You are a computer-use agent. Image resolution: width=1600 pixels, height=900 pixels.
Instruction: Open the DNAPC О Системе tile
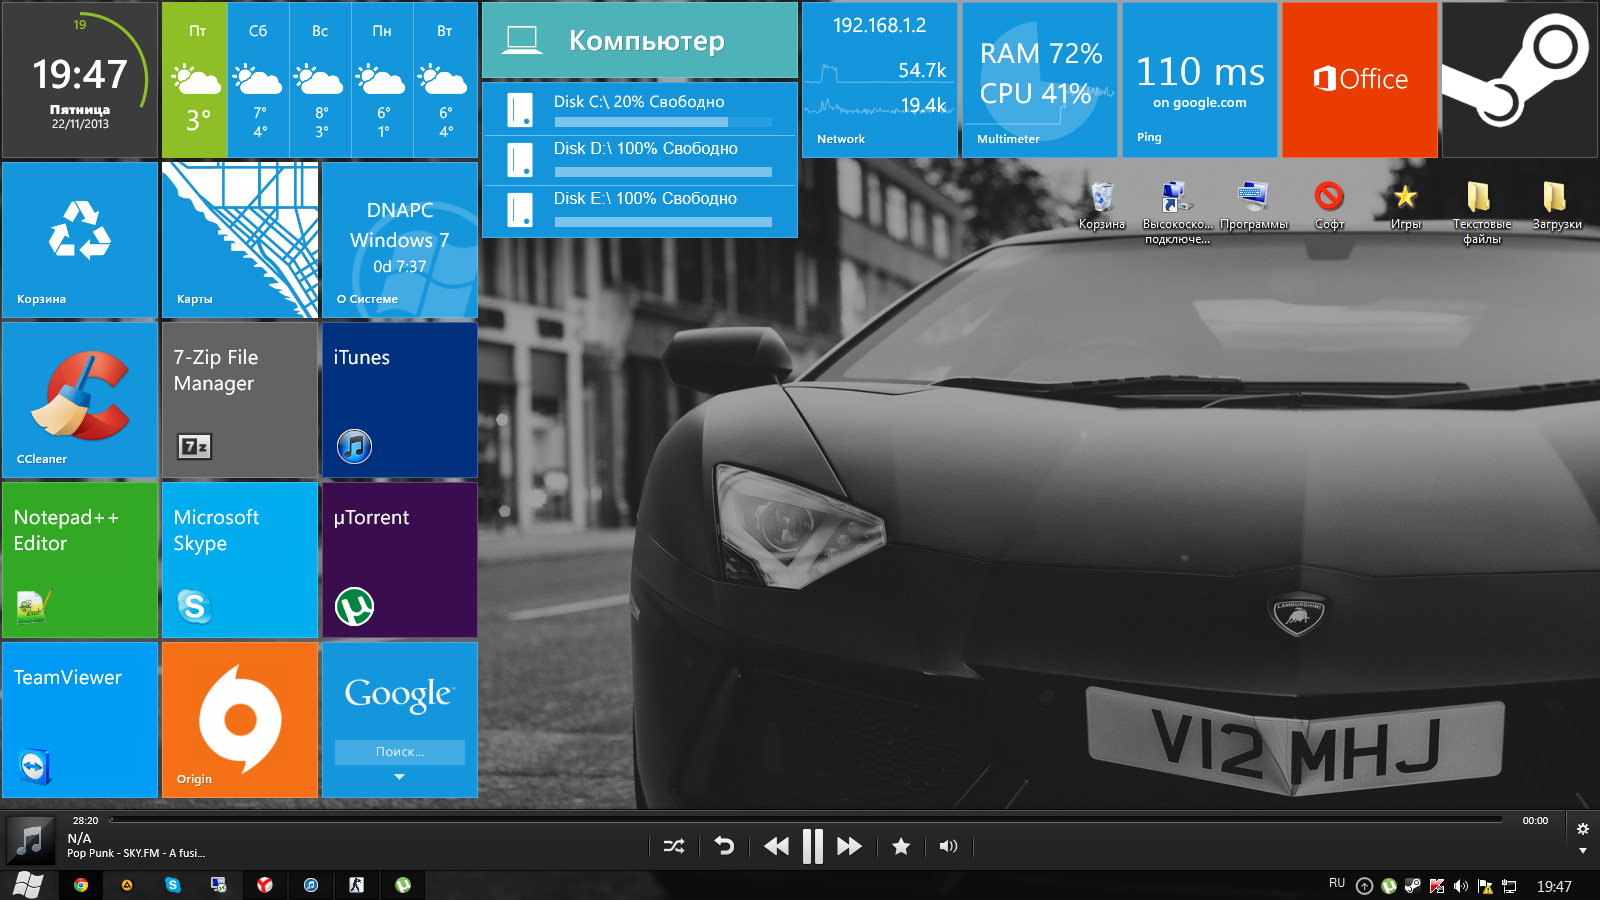tap(400, 240)
